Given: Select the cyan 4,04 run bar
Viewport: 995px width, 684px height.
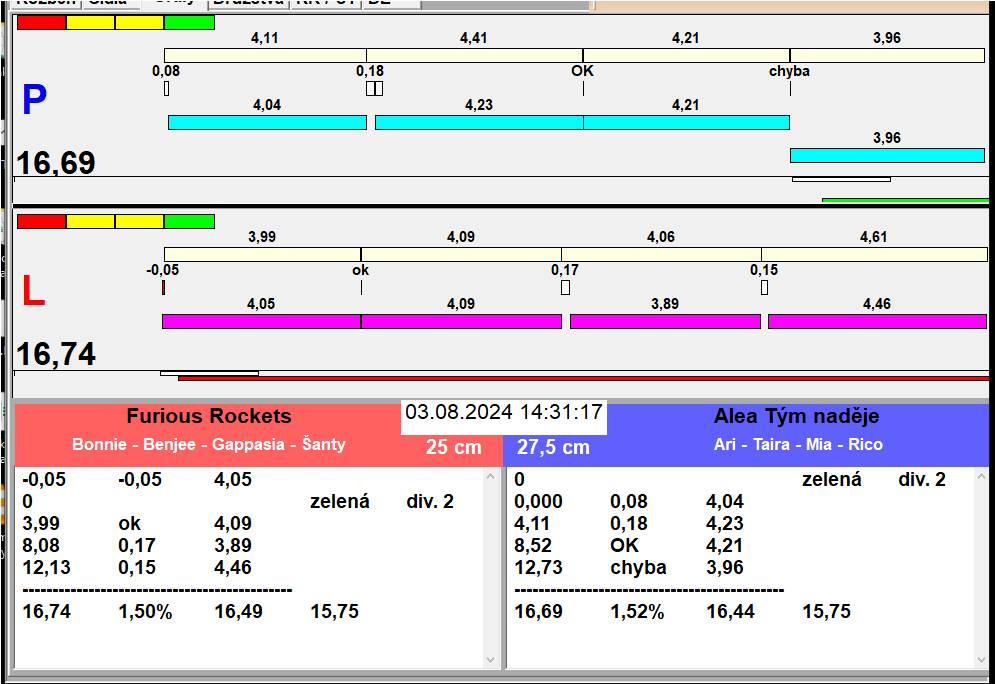Looking at the screenshot, I should point(267,122).
